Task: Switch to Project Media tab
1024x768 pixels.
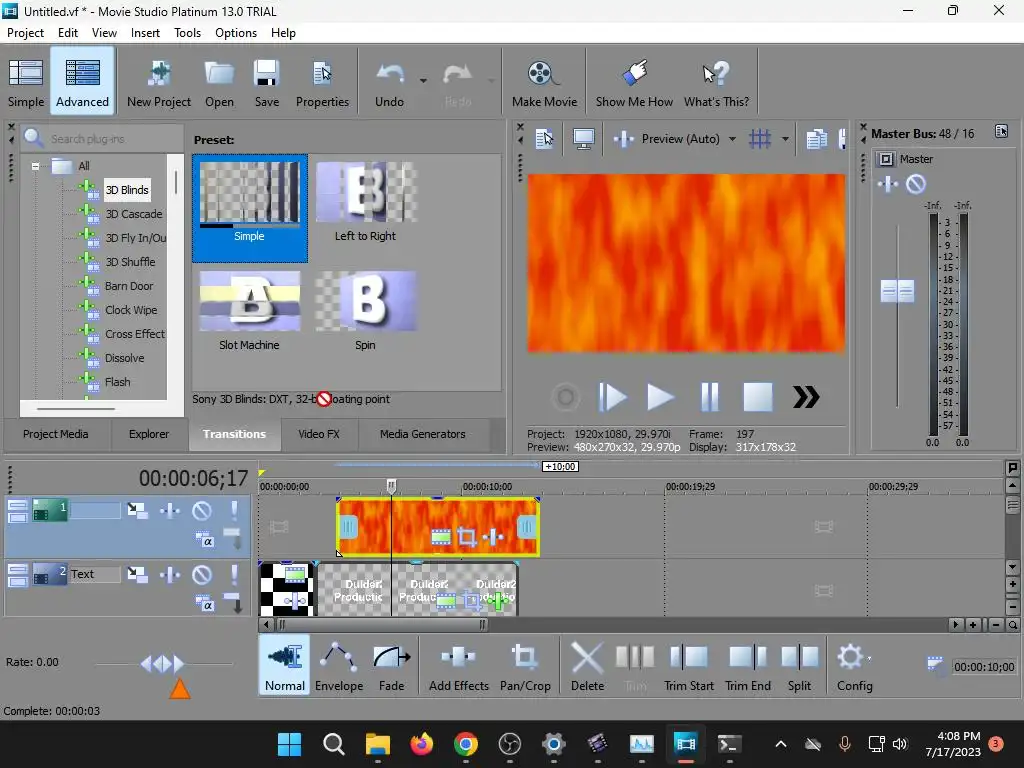Action: [56, 434]
